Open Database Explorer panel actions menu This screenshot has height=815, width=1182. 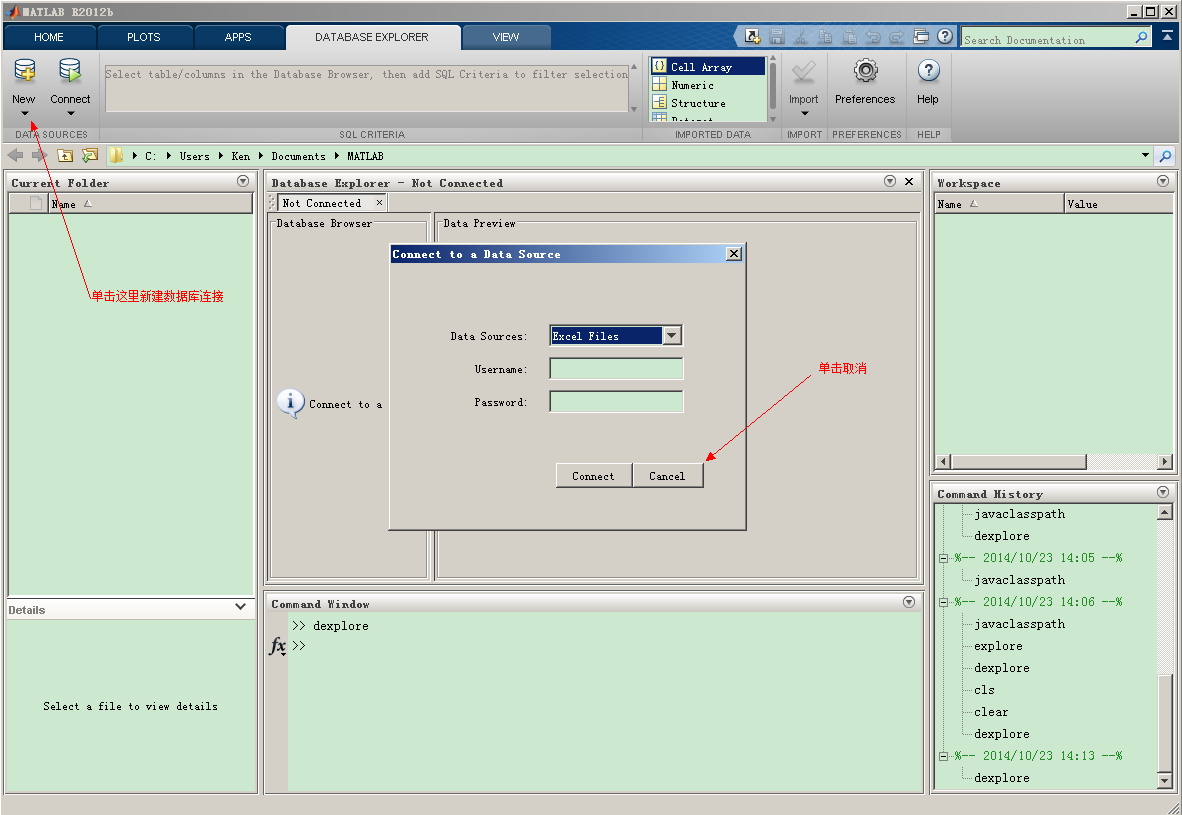click(890, 181)
